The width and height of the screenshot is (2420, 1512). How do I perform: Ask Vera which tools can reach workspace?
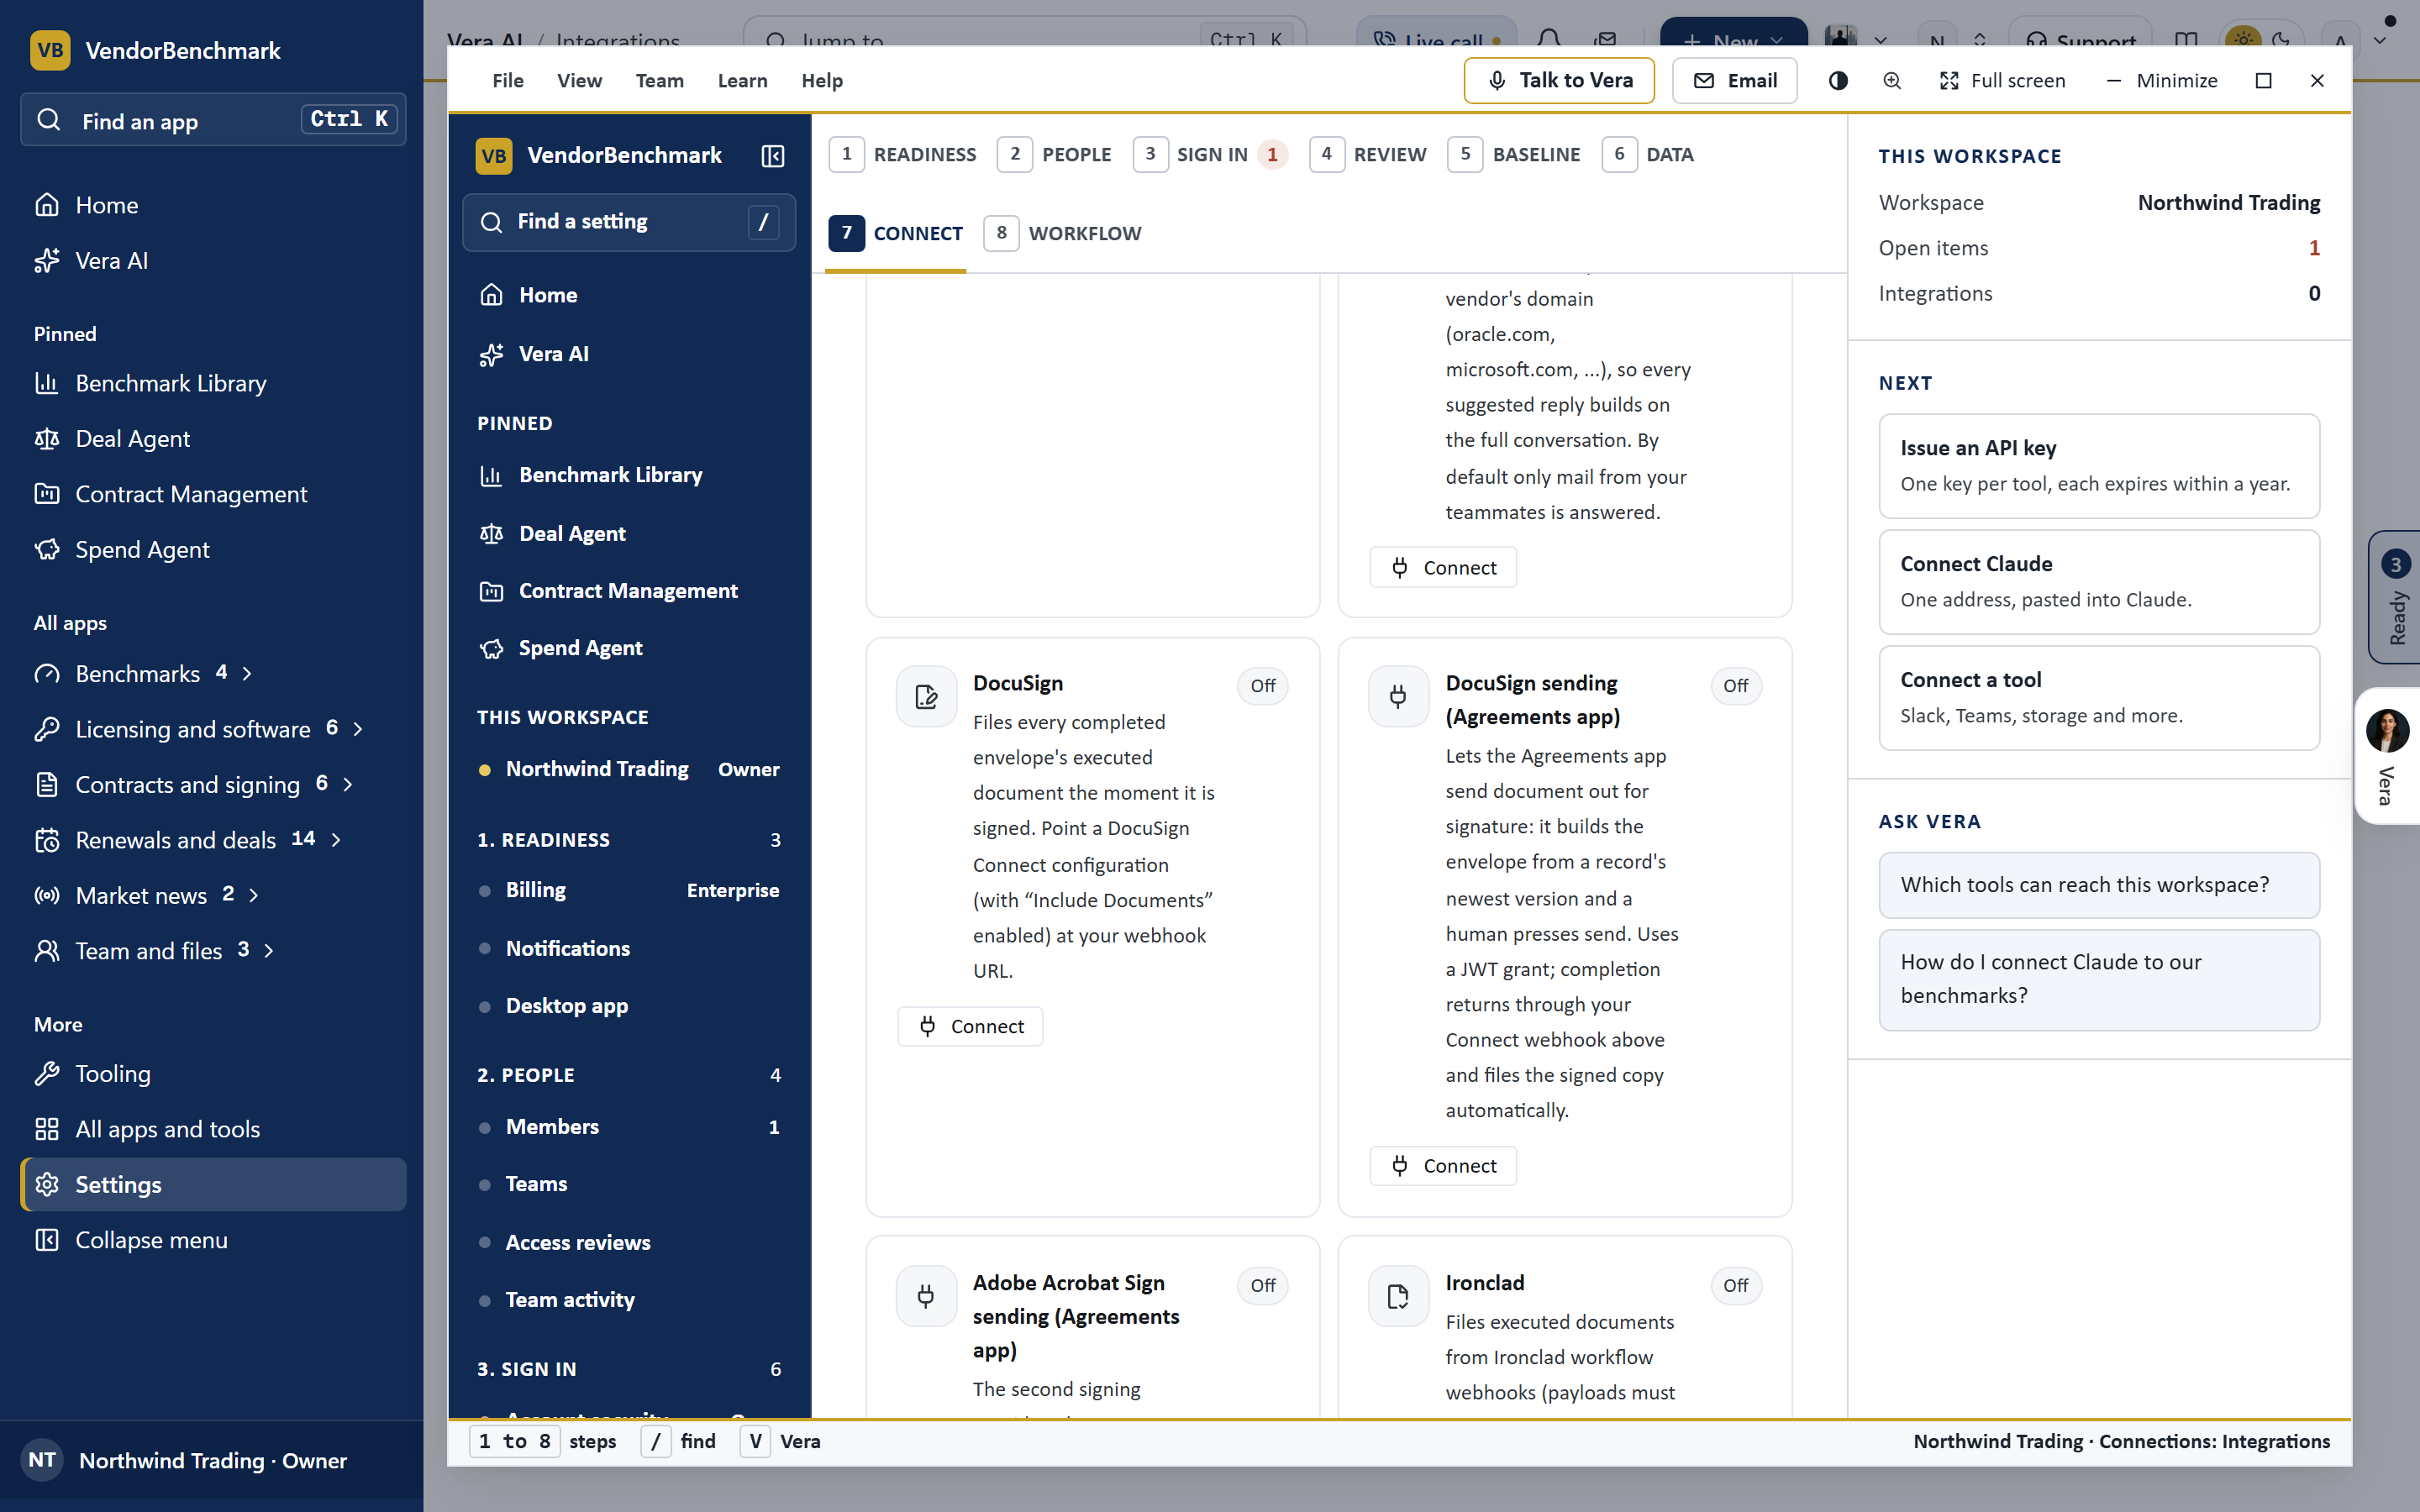pos(2099,885)
